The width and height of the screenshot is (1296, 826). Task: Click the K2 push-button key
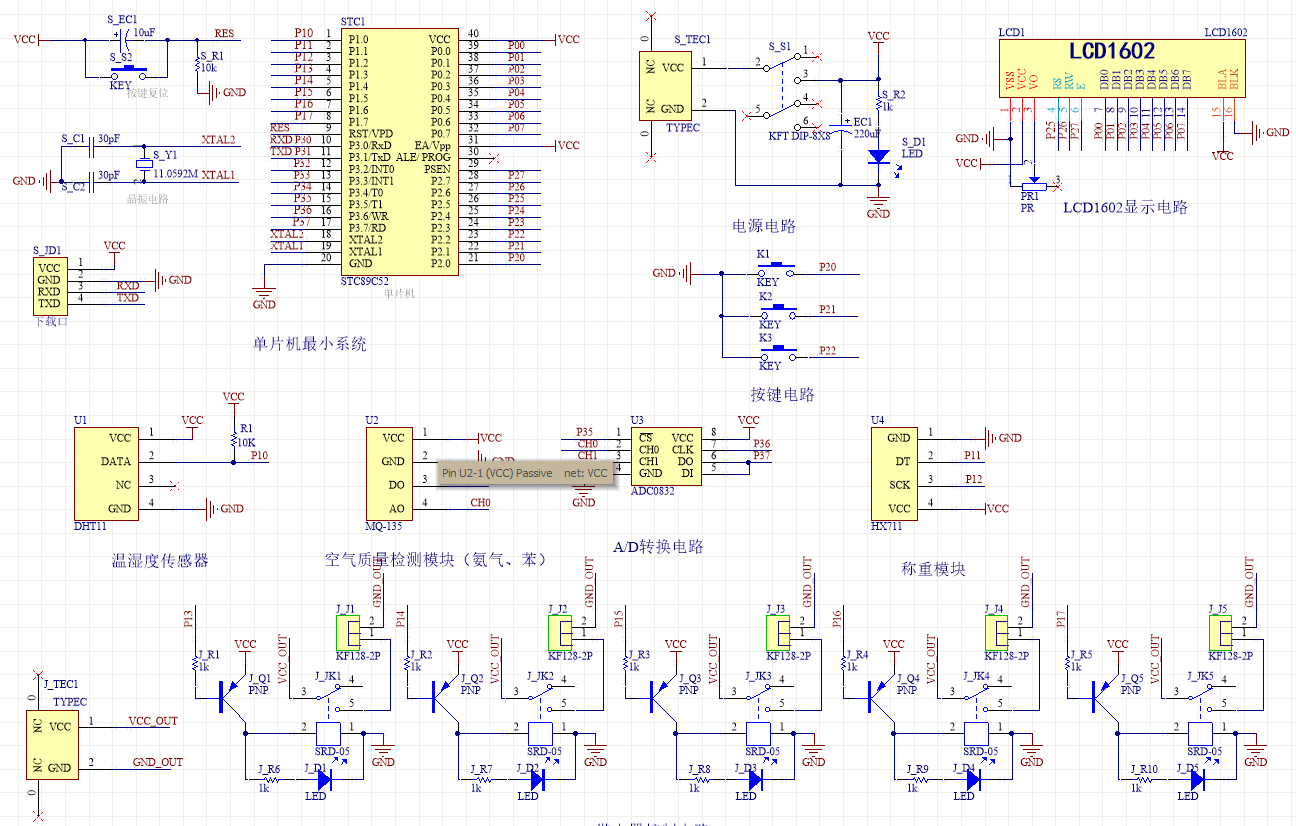777,312
